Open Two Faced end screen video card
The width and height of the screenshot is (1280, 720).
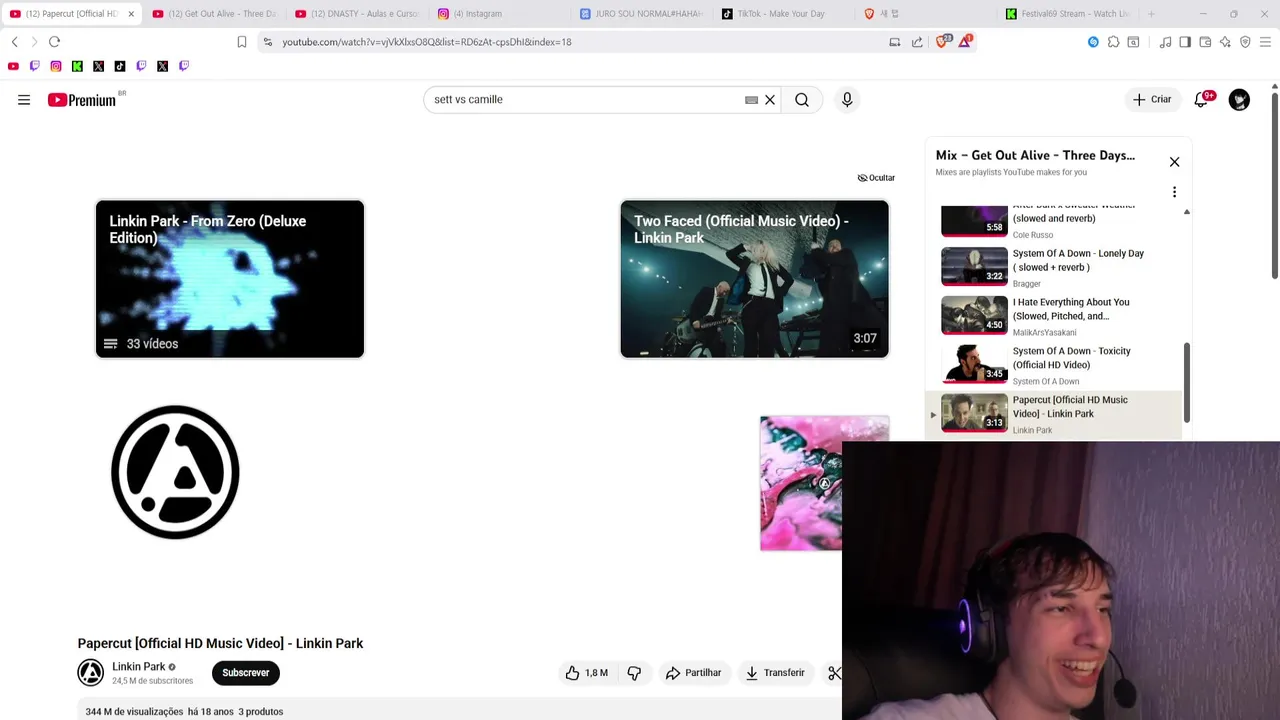click(754, 279)
